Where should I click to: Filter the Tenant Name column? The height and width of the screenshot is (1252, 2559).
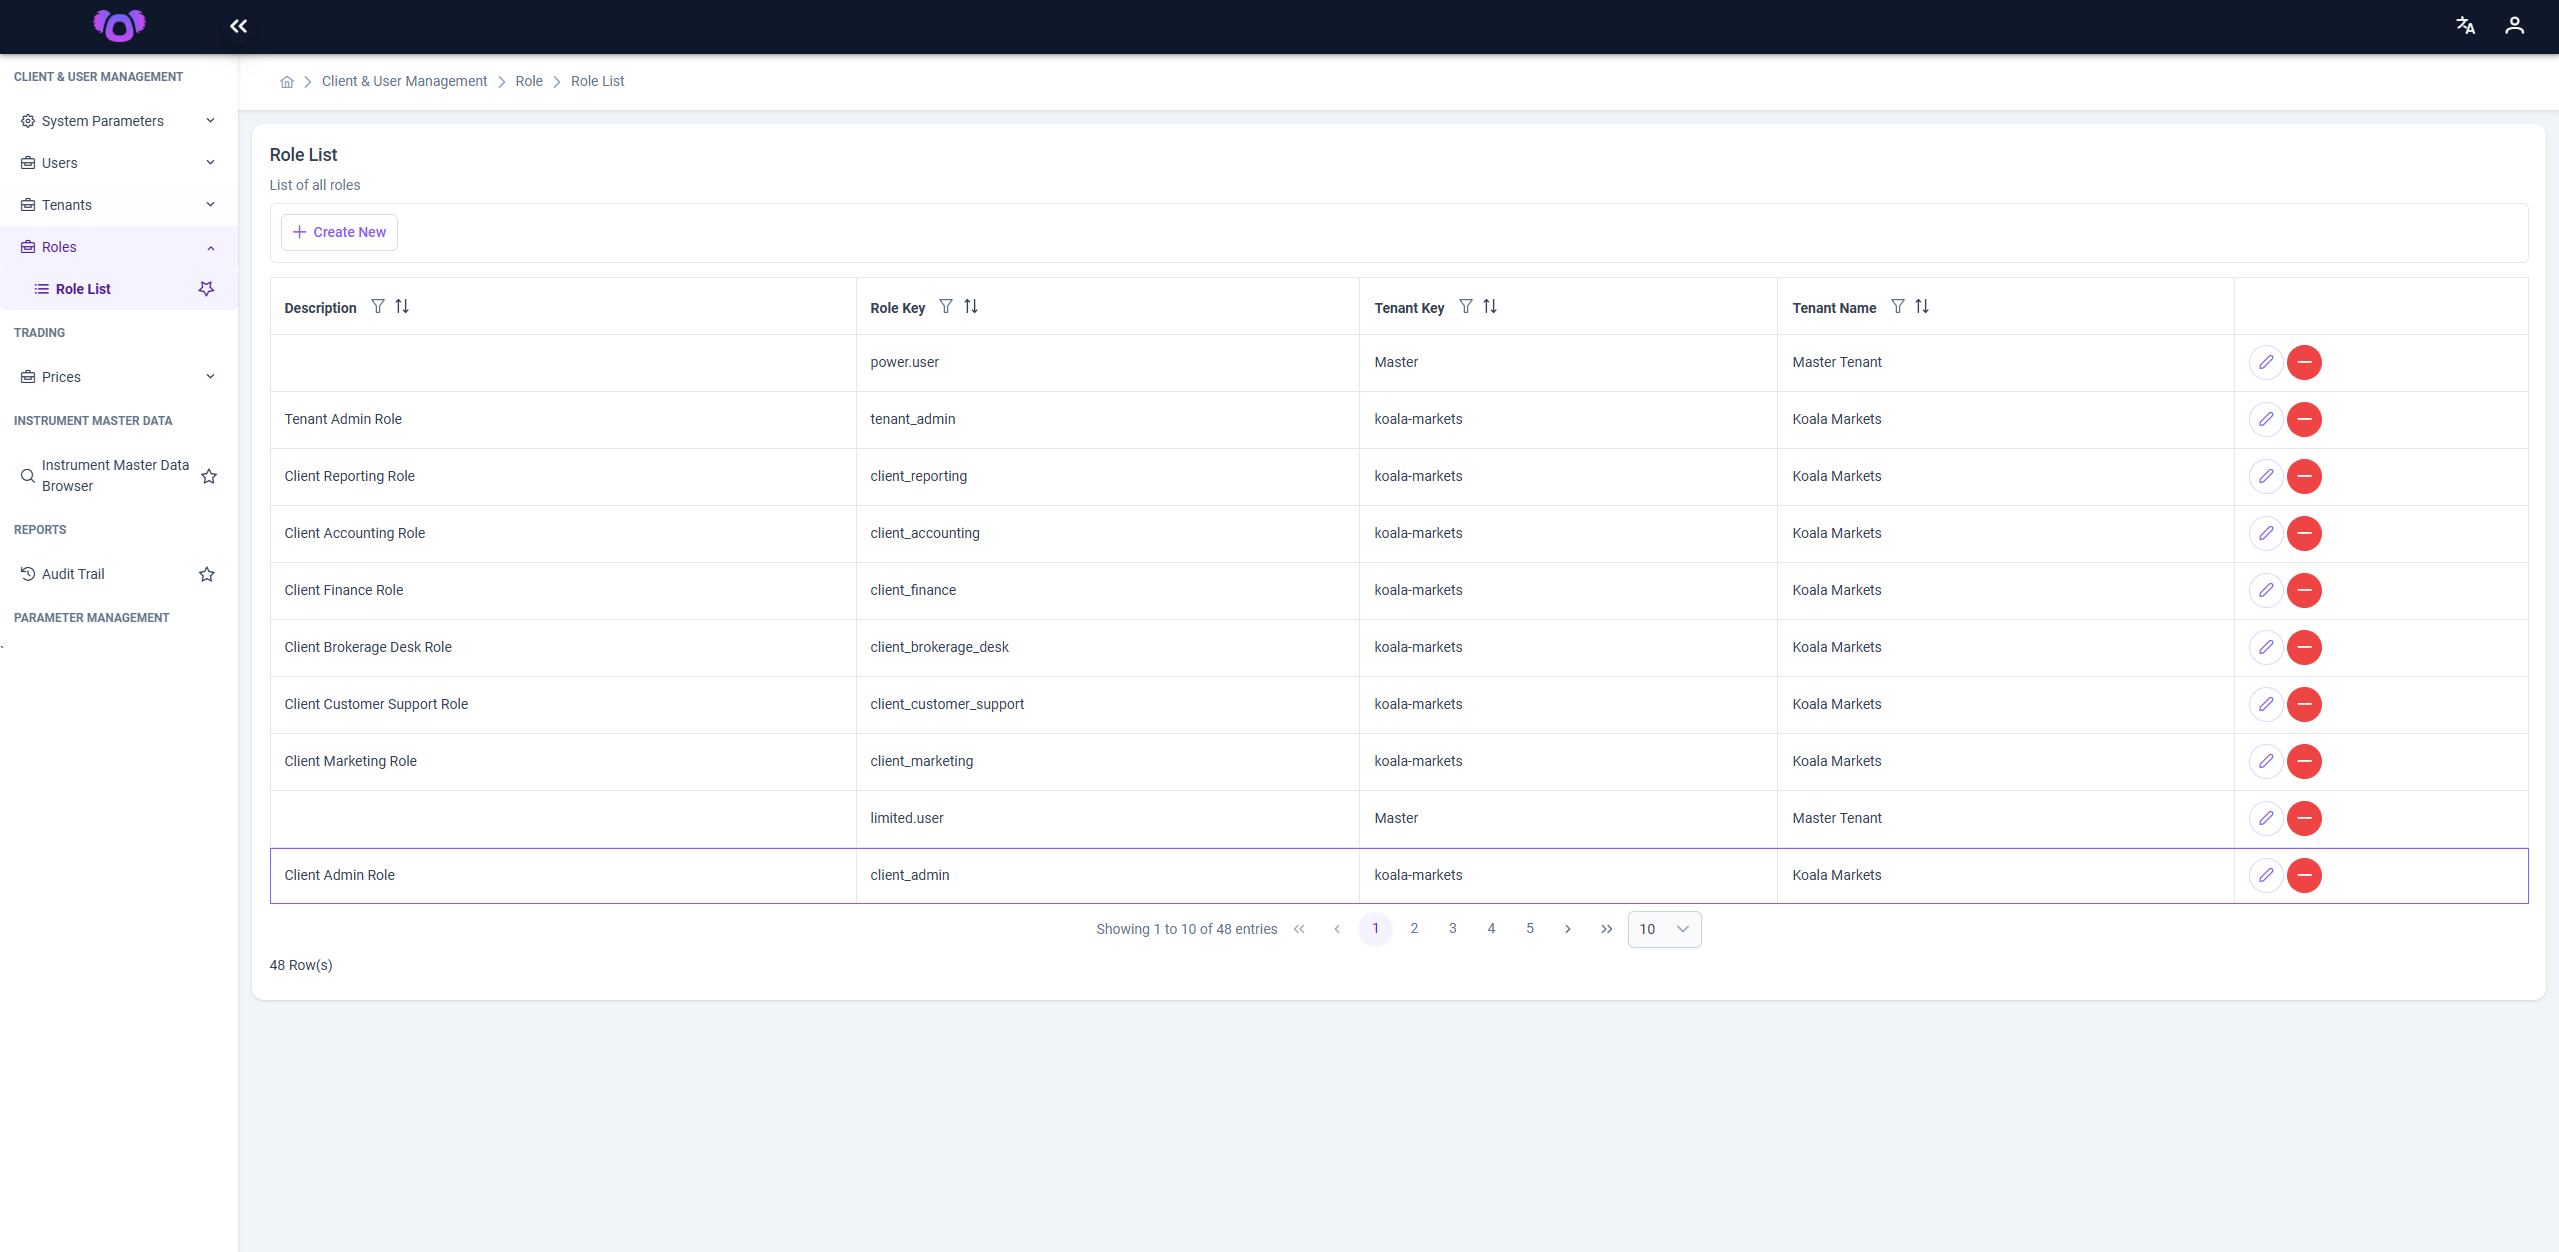coord(1898,307)
